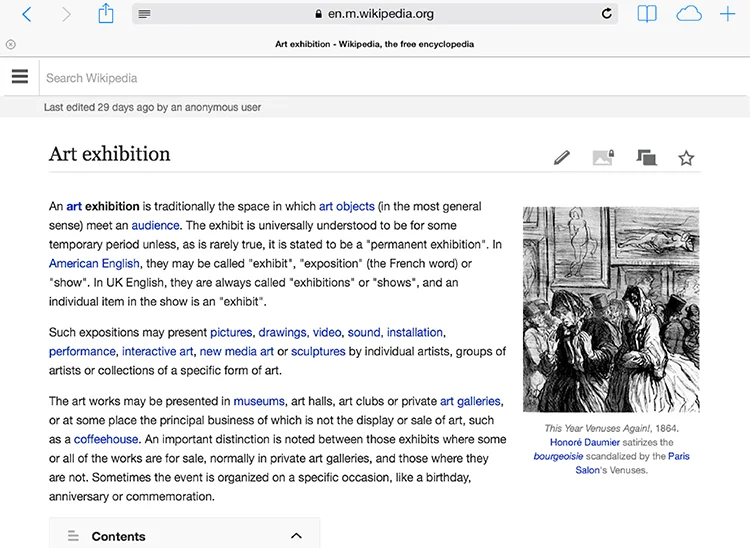Tap the 'Art exhibition' page heading
Viewport: 750px width, 548px height.
point(110,154)
